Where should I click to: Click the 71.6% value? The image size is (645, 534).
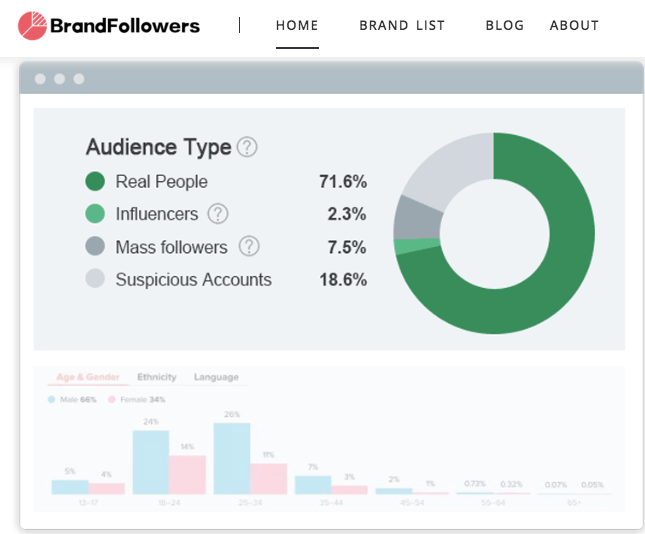pos(343,181)
